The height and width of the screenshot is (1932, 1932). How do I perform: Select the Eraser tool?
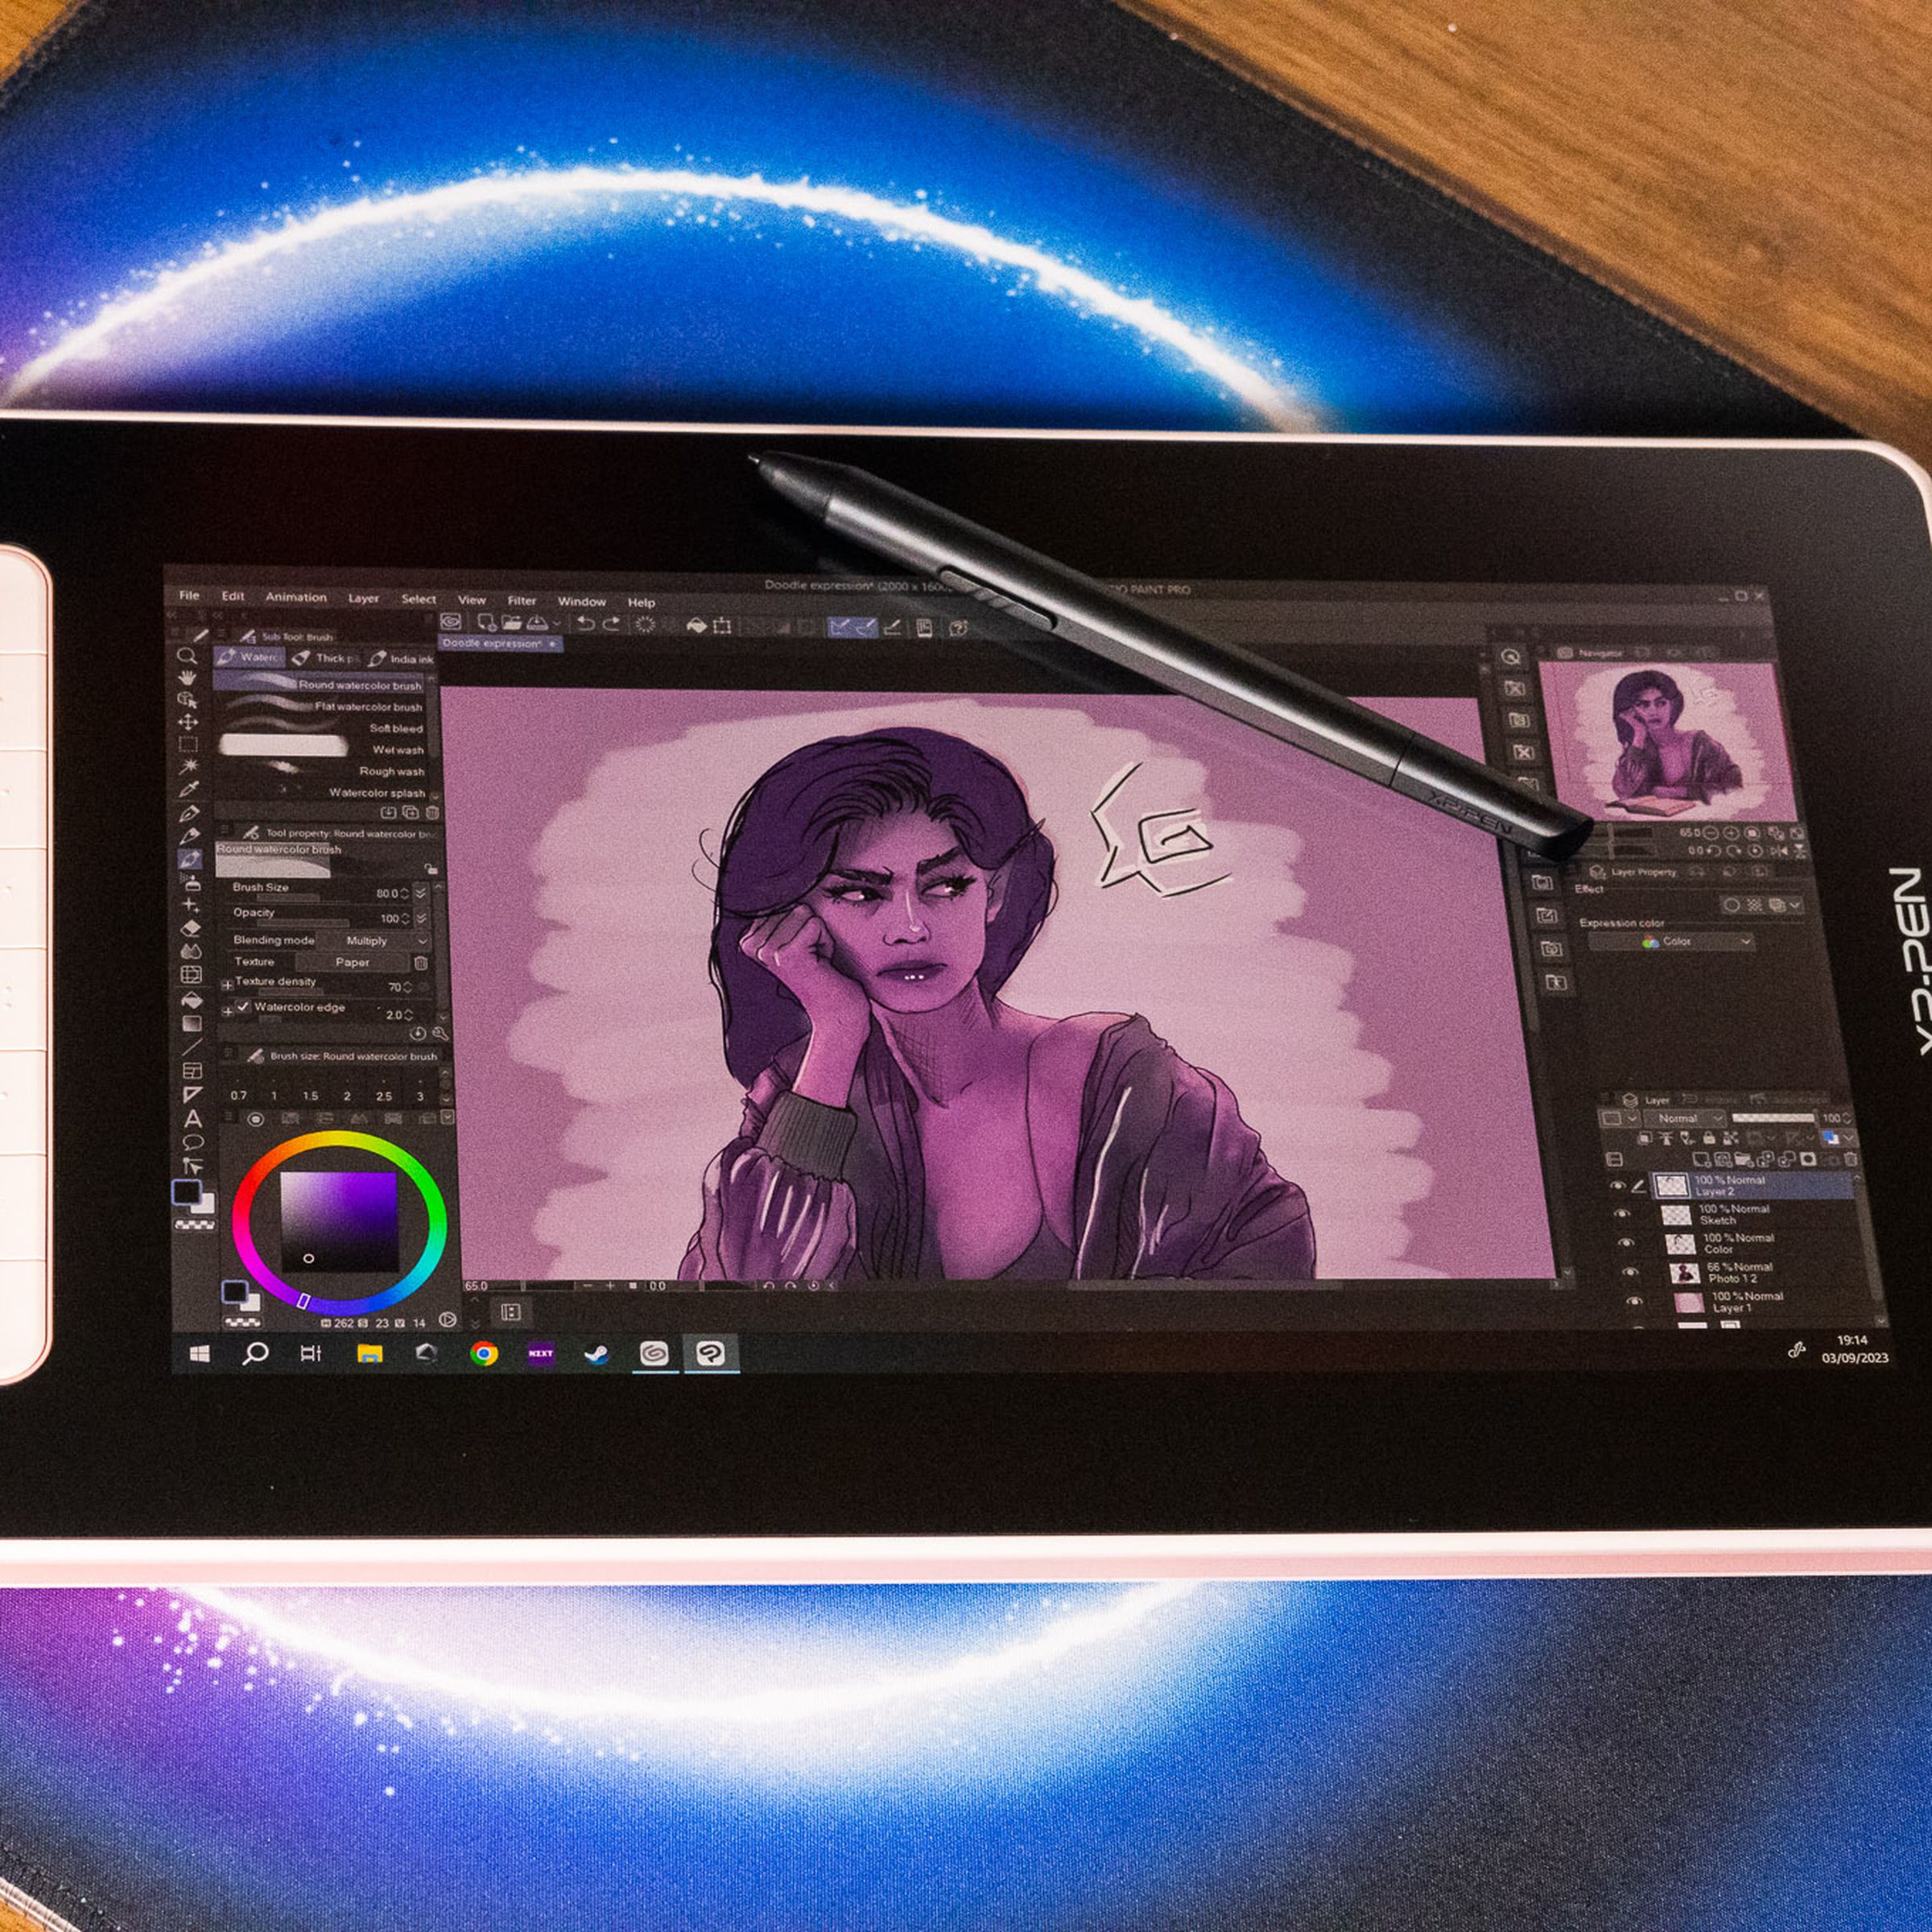[191, 928]
